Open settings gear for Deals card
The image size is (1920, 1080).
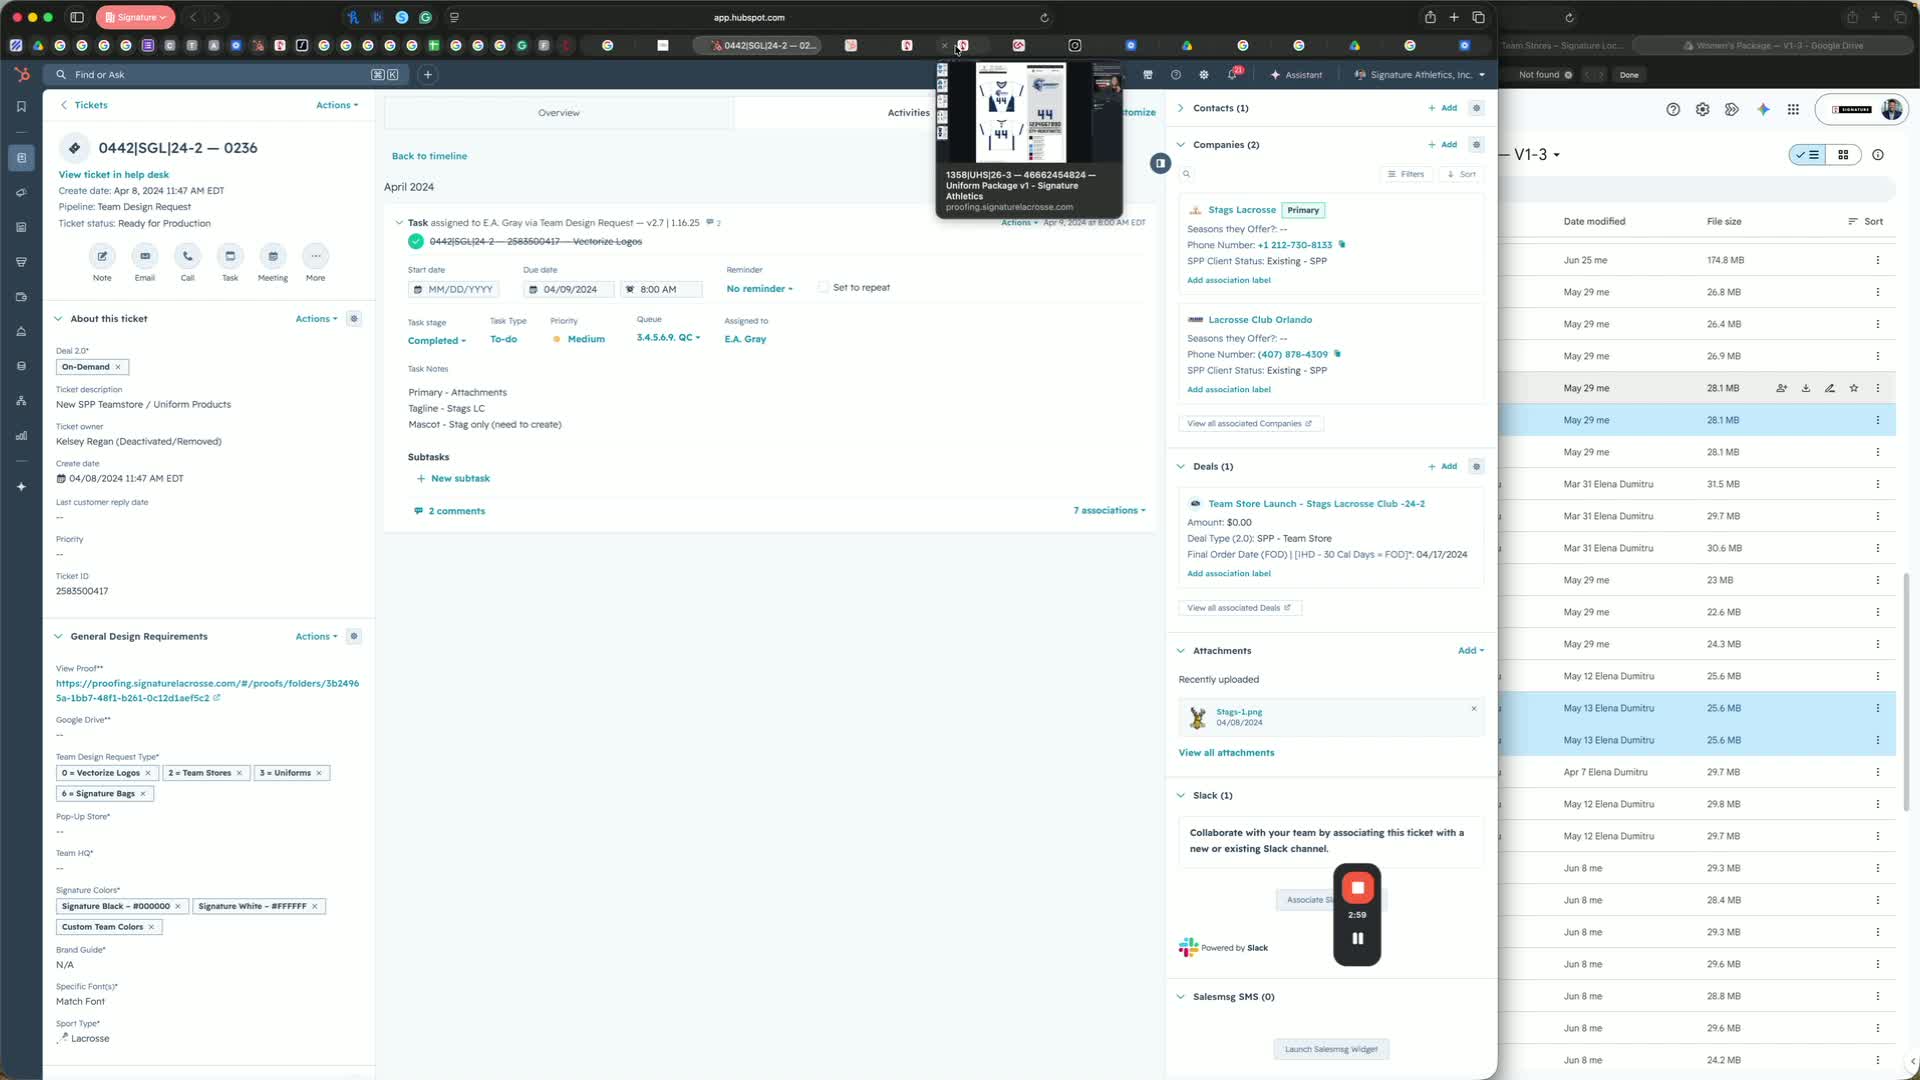click(1477, 467)
